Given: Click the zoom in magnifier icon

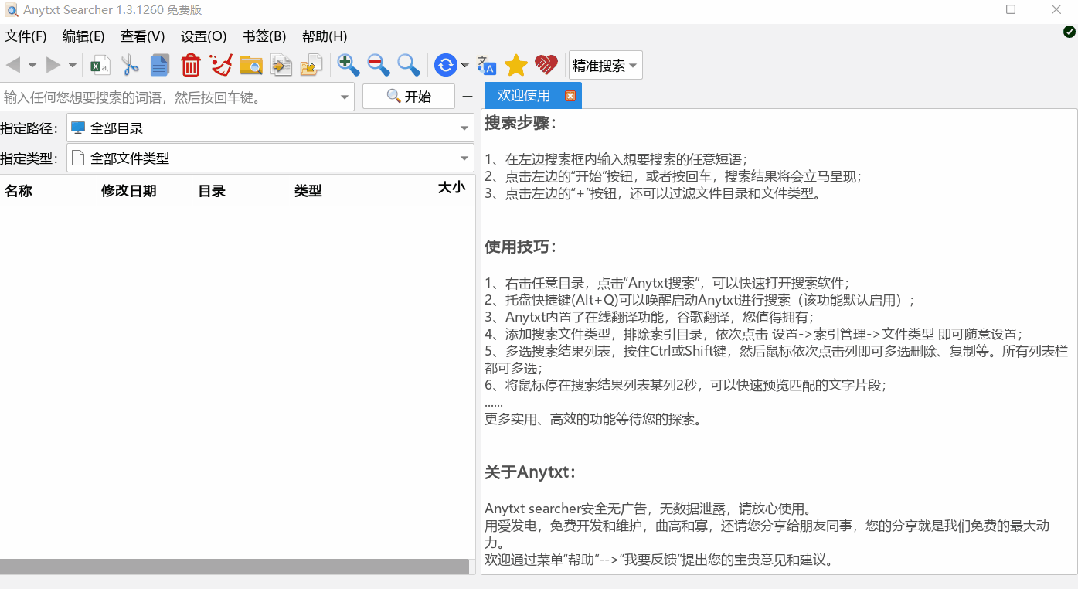Looking at the screenshot, I should coord(348,65).
